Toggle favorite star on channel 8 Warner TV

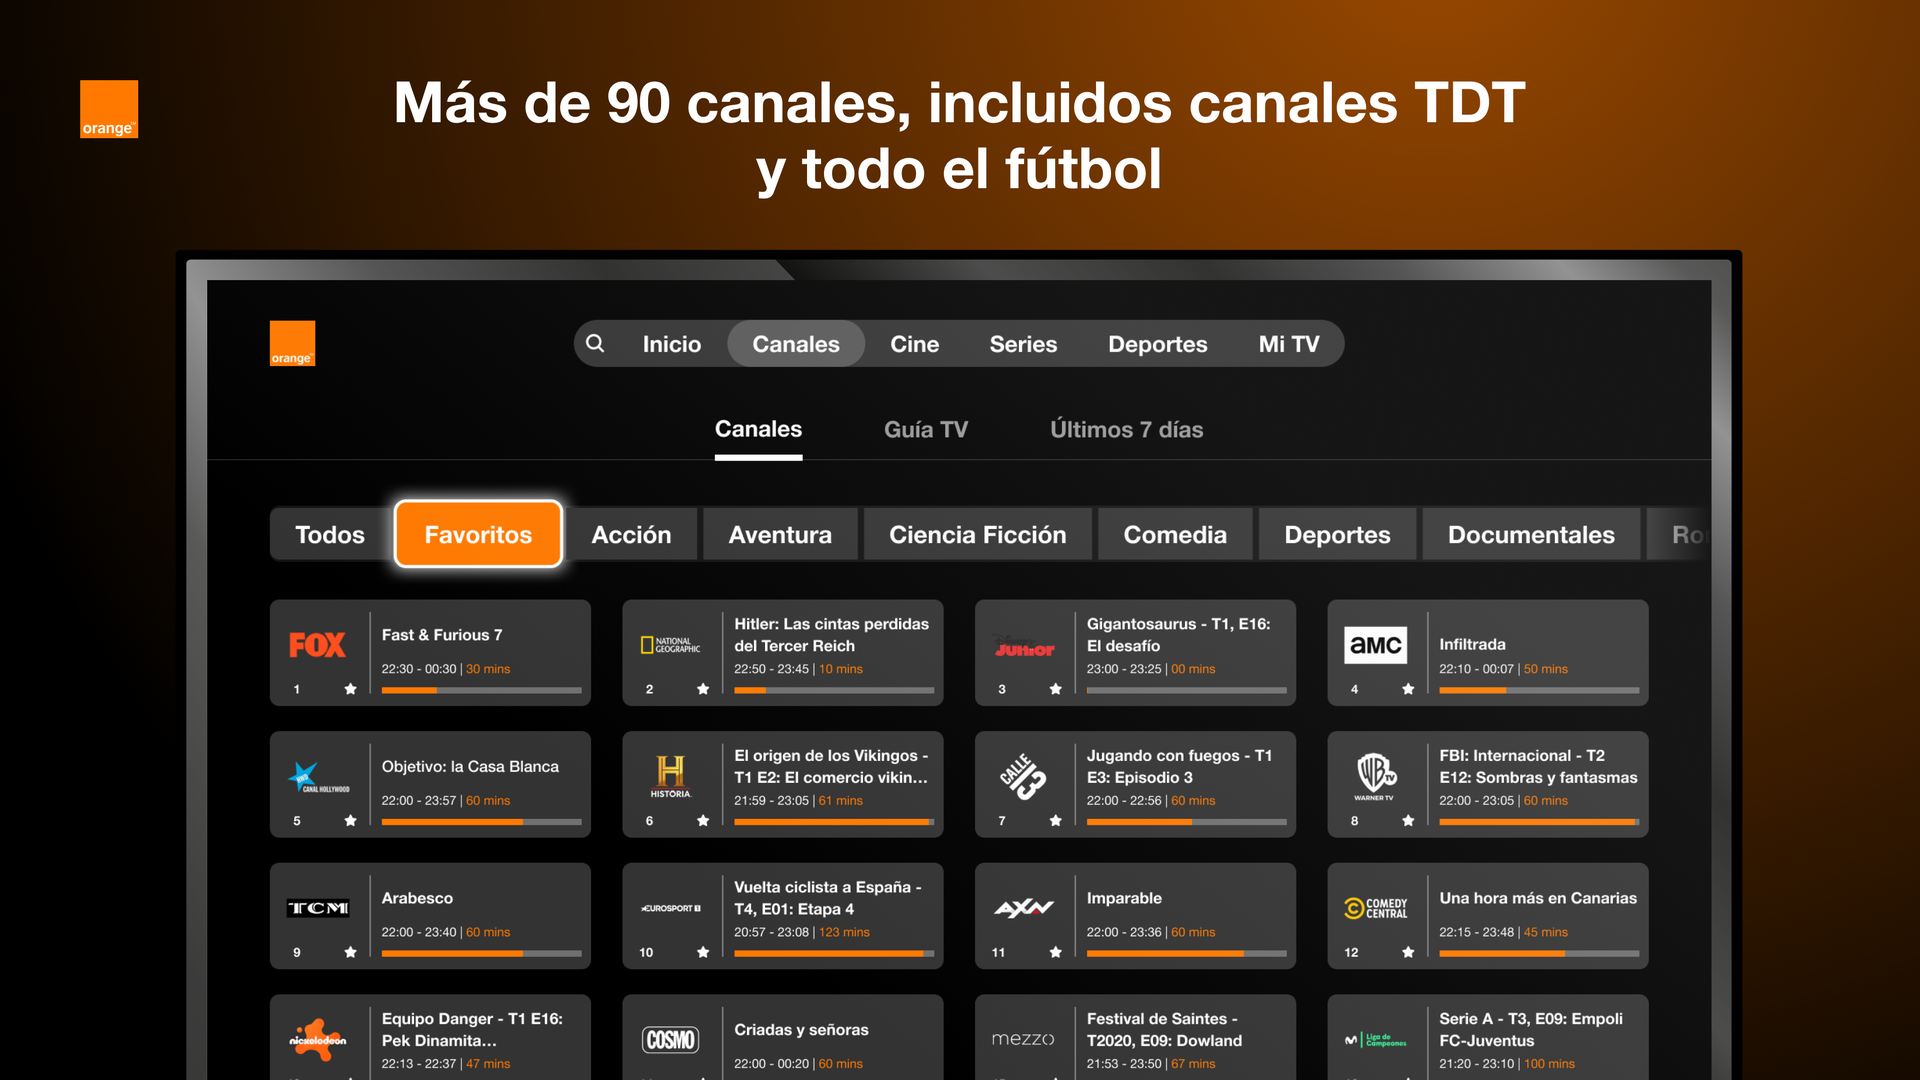click(x=1408, y=821)
